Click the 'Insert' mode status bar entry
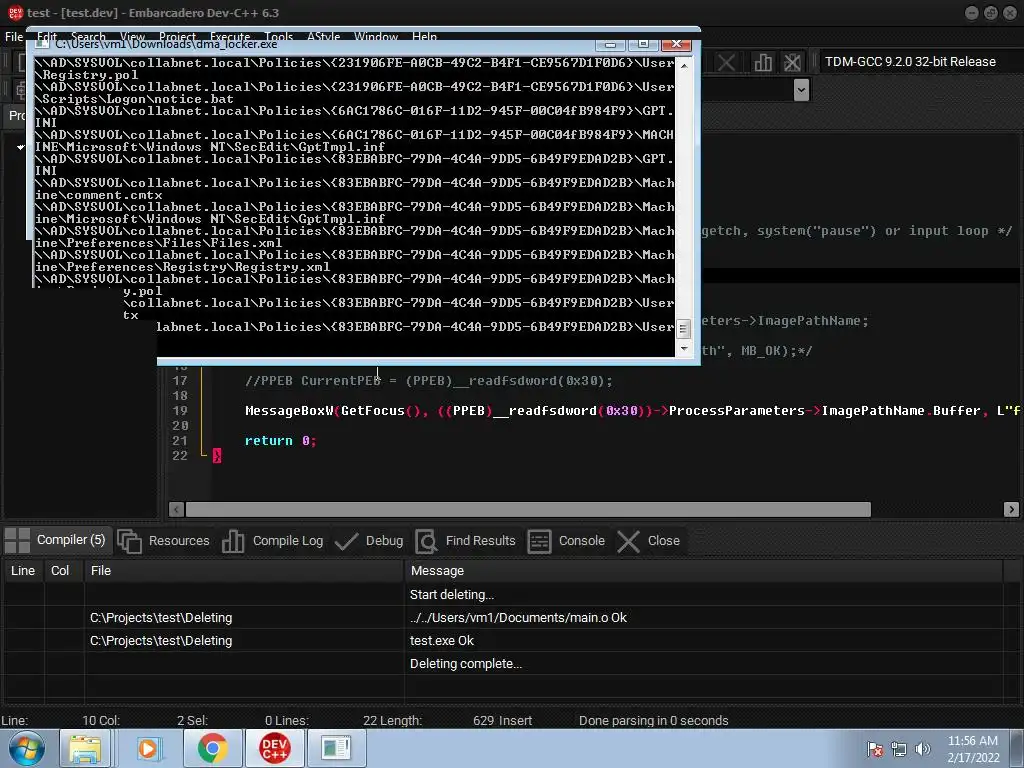This screenshot has height=768, width=1024. 515,720
